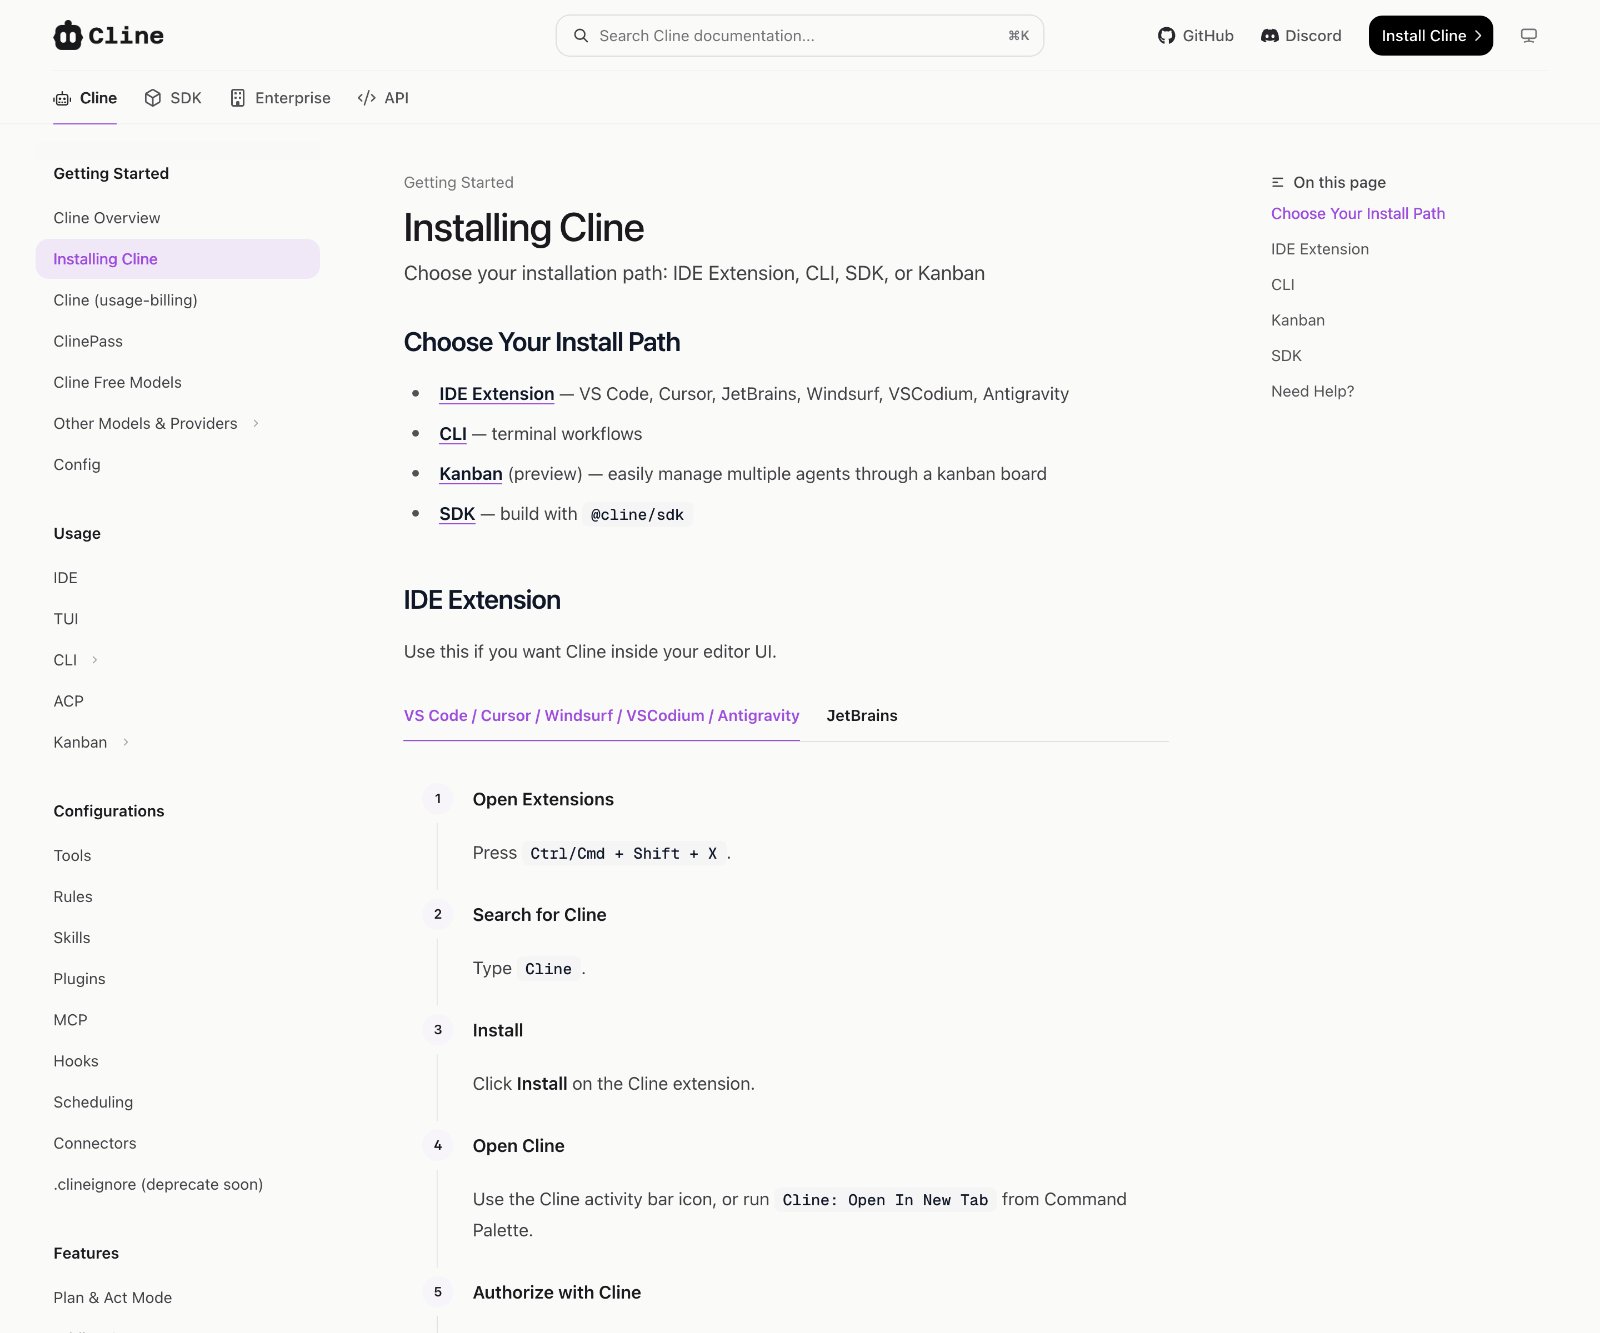Select the JetBrains tab

coord(862,716)
